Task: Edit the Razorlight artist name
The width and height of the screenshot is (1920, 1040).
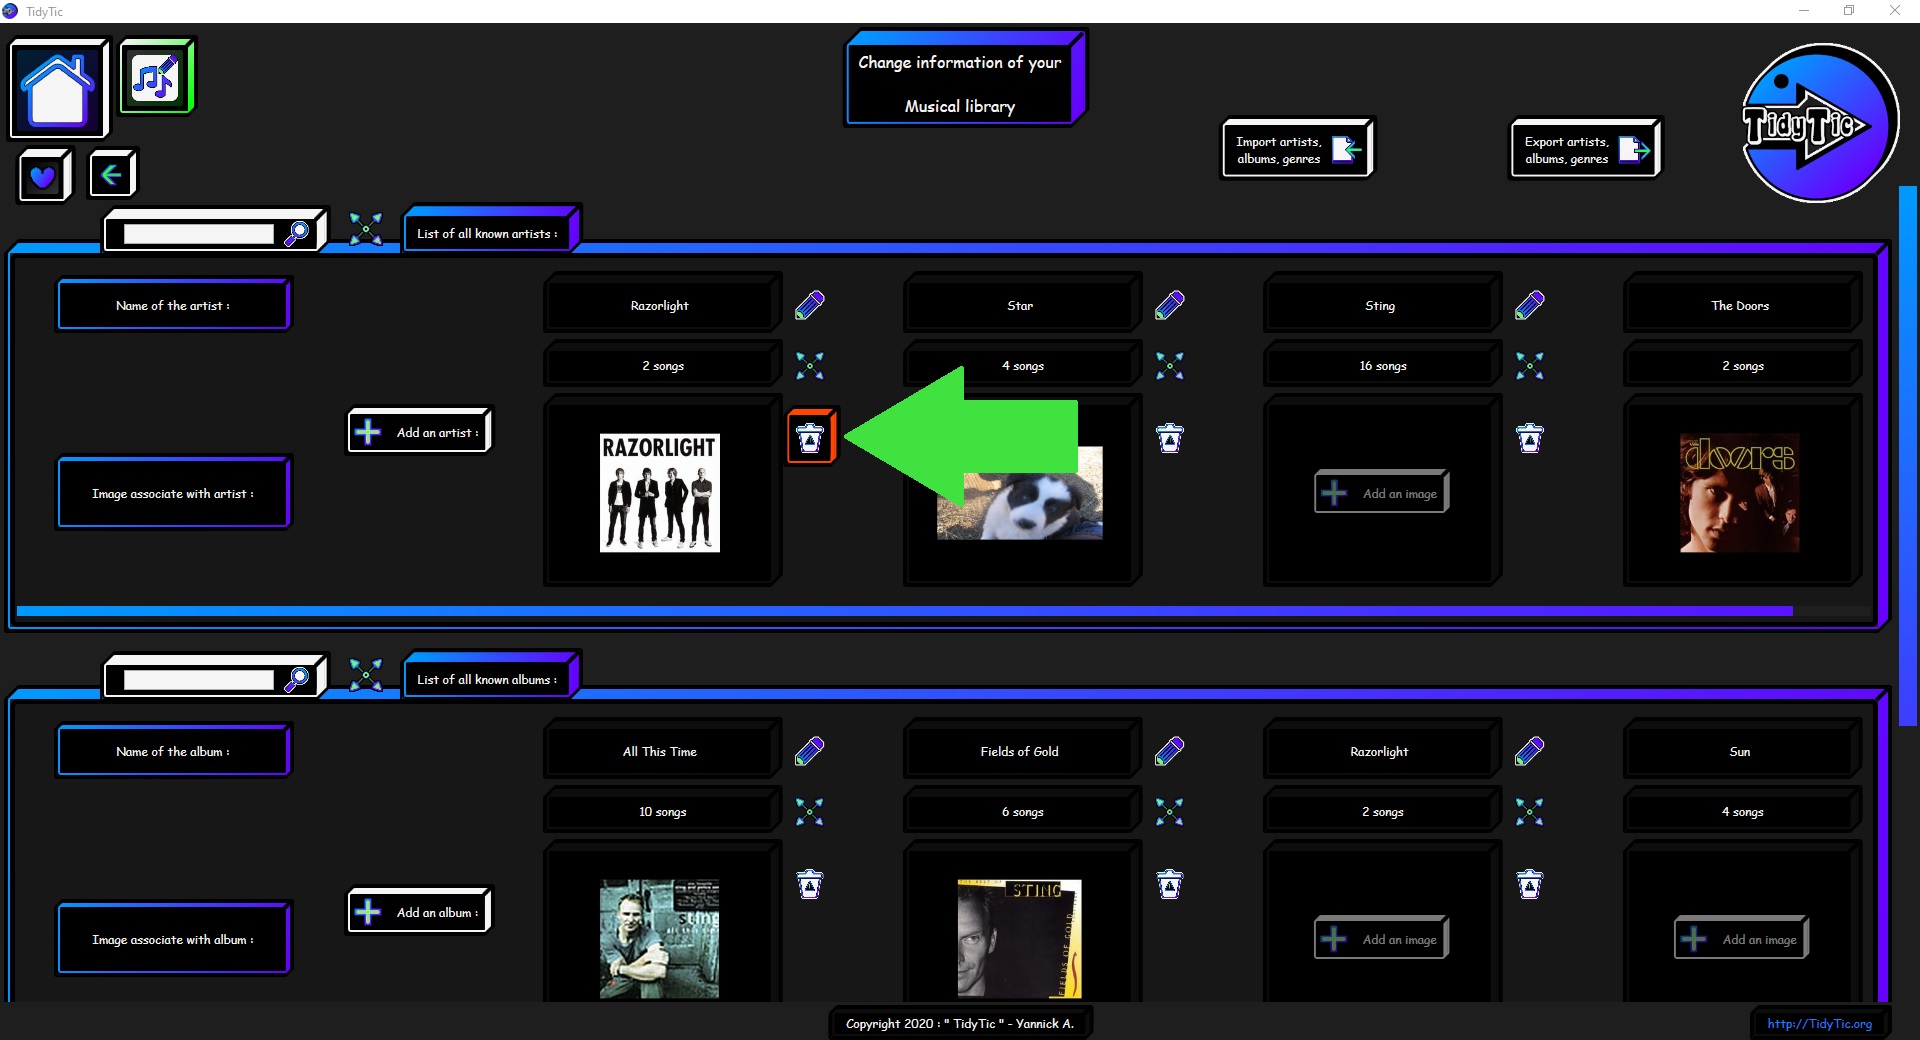Action: pos(810,305)
